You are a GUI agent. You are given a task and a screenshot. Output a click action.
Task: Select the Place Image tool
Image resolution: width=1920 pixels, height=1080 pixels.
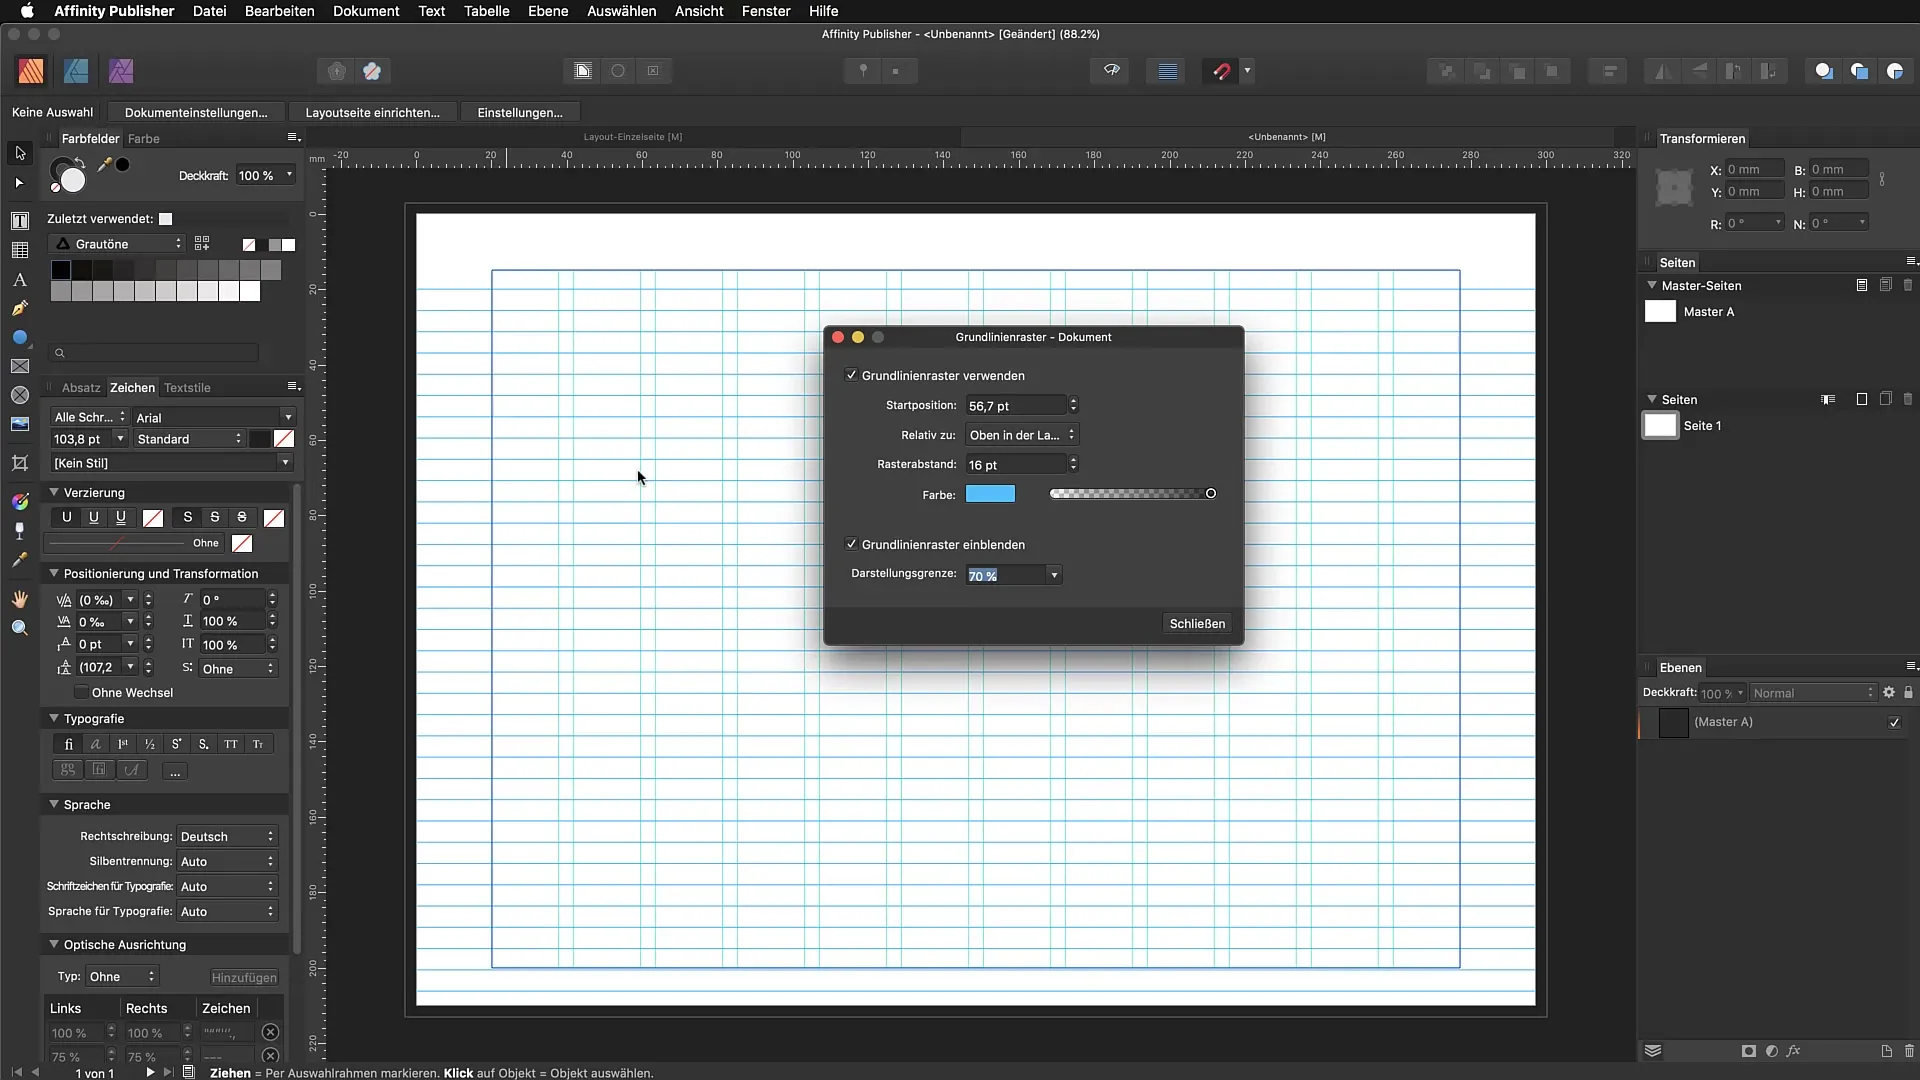(19, 424)
